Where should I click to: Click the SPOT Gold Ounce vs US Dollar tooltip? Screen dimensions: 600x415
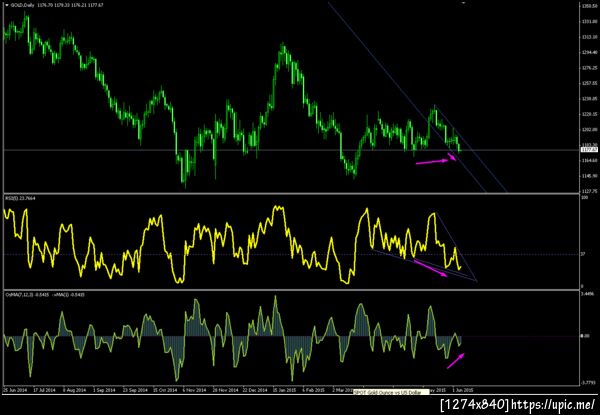click(390, 392)
